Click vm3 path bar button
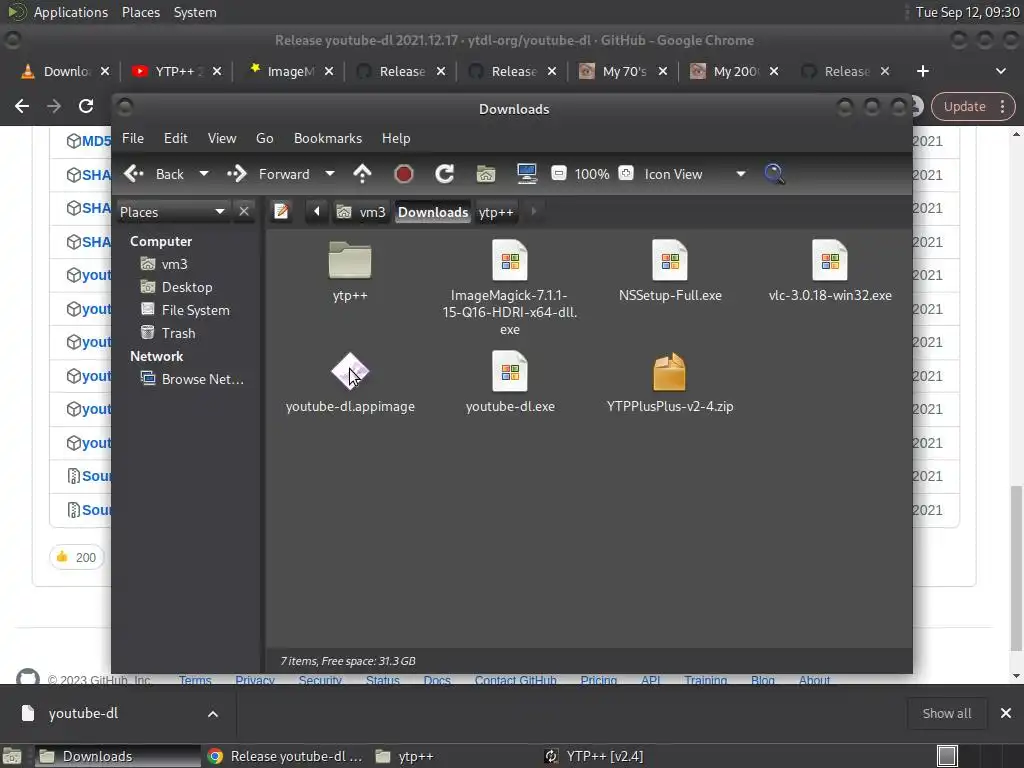This screenshot has width=1024, height=768. [361, 212]
